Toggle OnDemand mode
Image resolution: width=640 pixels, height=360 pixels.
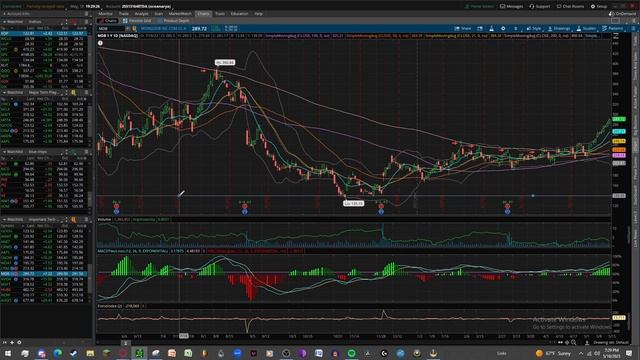(622, 13)
